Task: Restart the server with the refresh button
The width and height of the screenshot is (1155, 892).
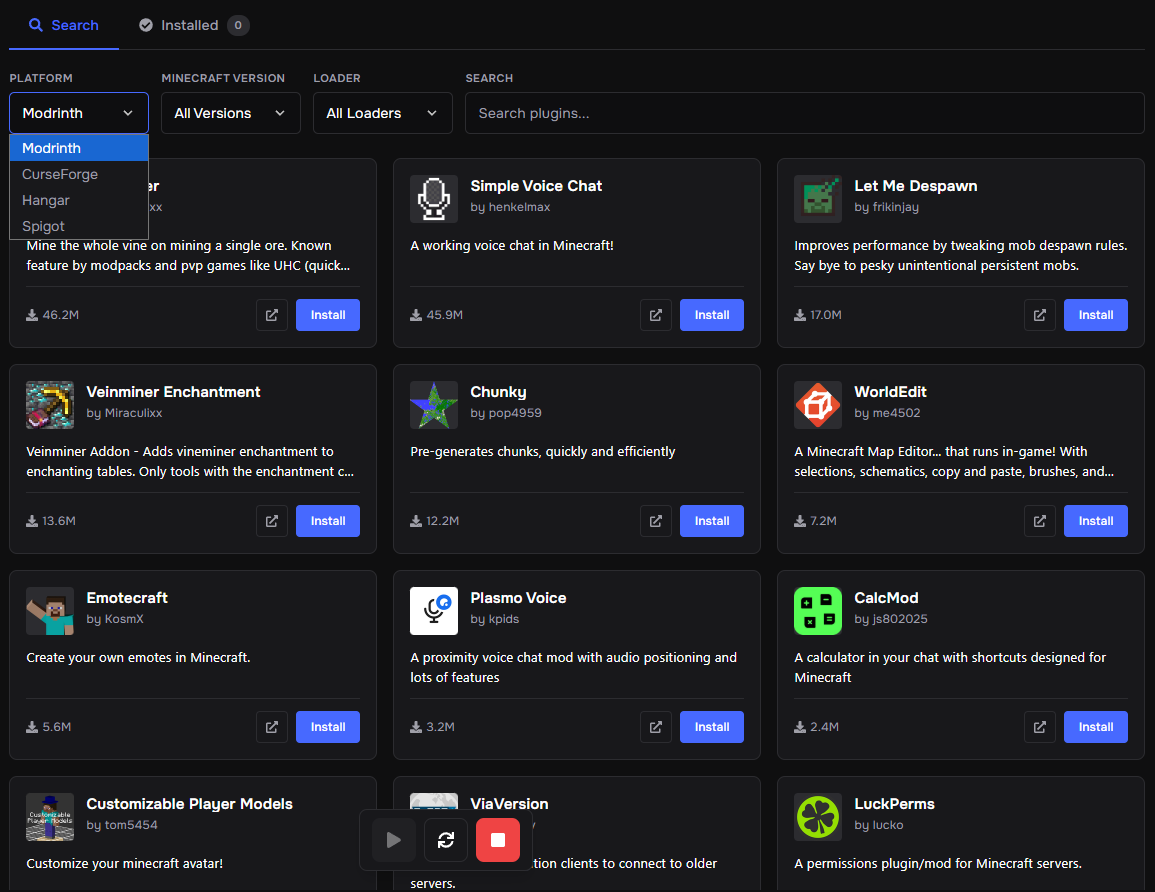Action: pyautogui.click(x=446, y=840)
